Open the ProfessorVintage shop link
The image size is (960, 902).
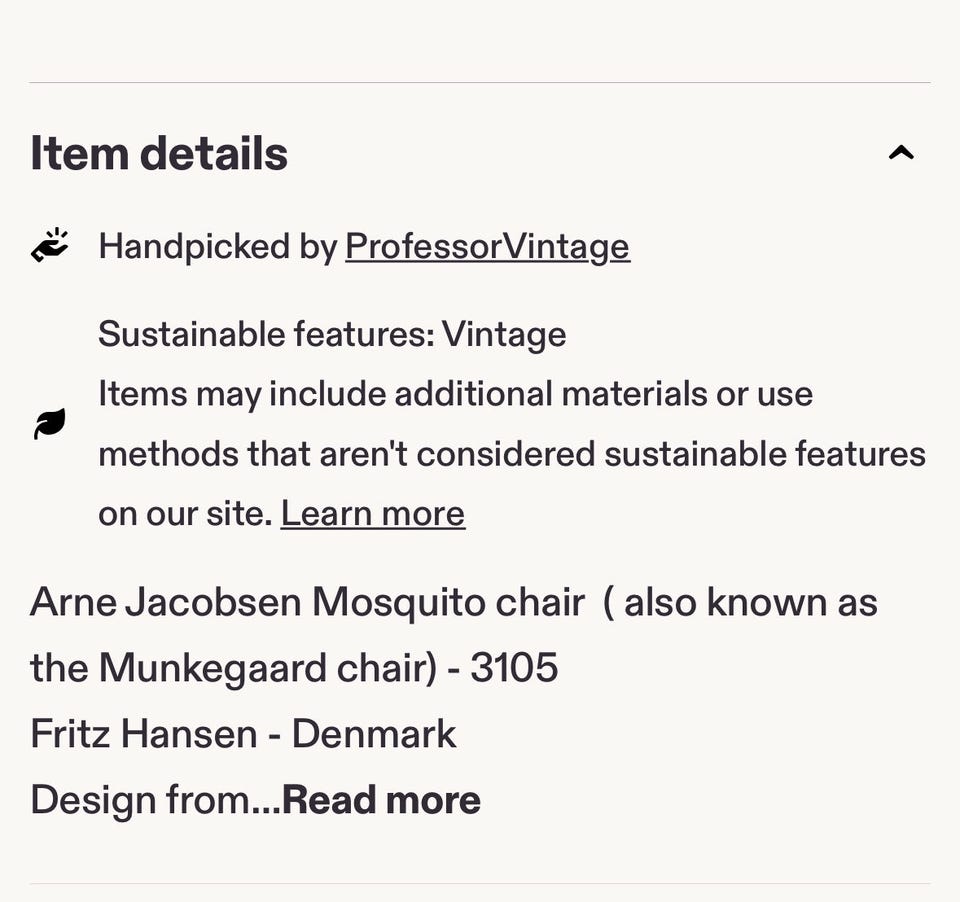487,246
